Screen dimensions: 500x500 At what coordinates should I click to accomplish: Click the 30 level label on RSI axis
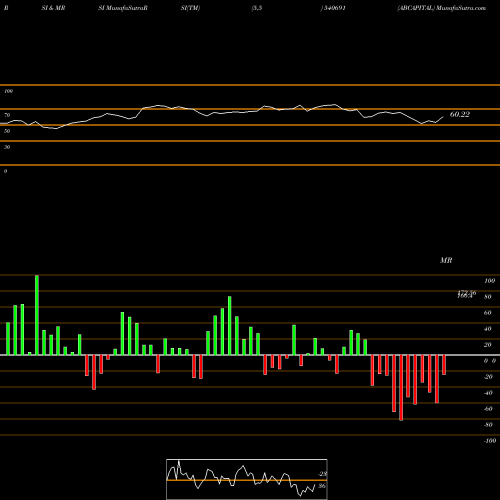point(7,147)
